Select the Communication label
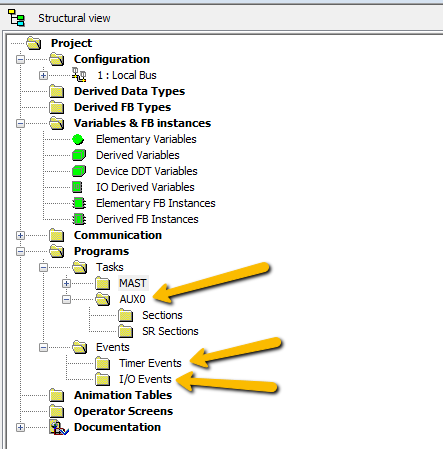 118,235
